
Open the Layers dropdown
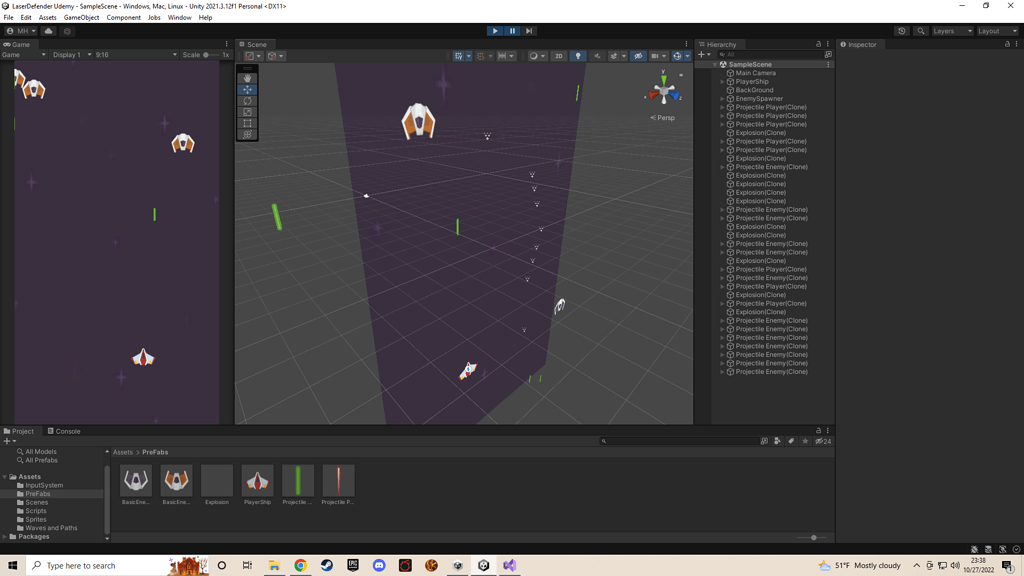coord(951,31)
